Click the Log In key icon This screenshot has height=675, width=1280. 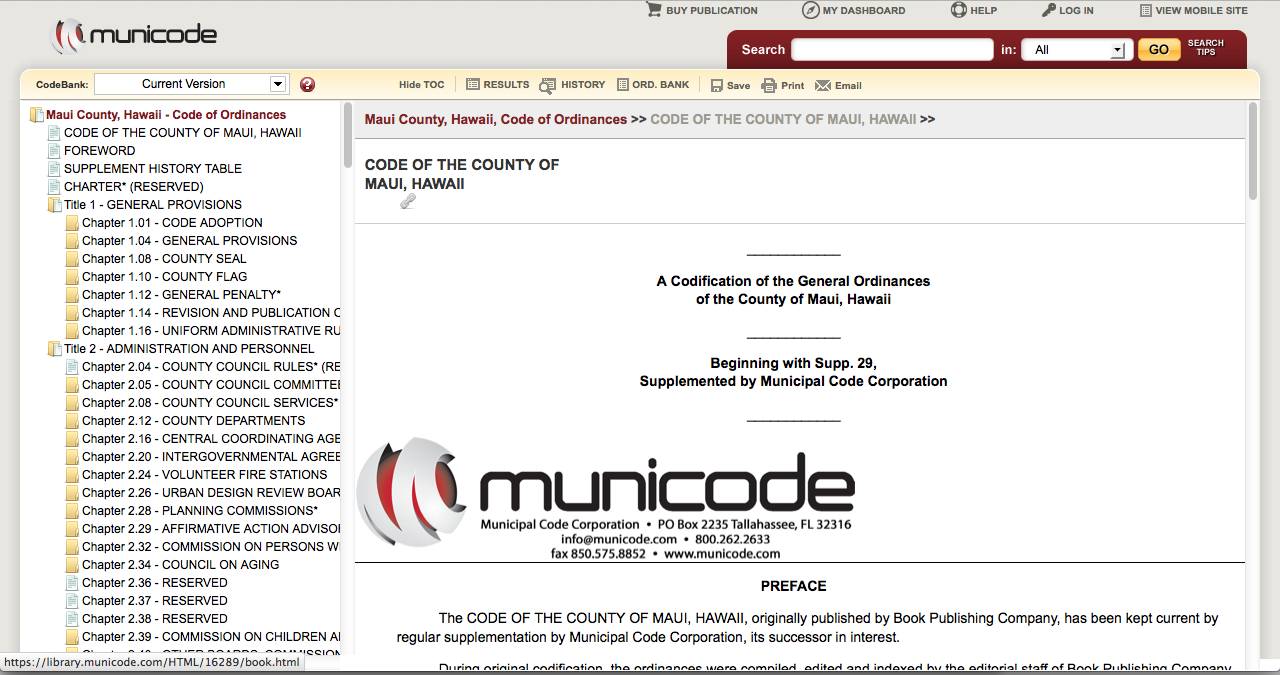pyautogui.click(x=1049, y=10)
